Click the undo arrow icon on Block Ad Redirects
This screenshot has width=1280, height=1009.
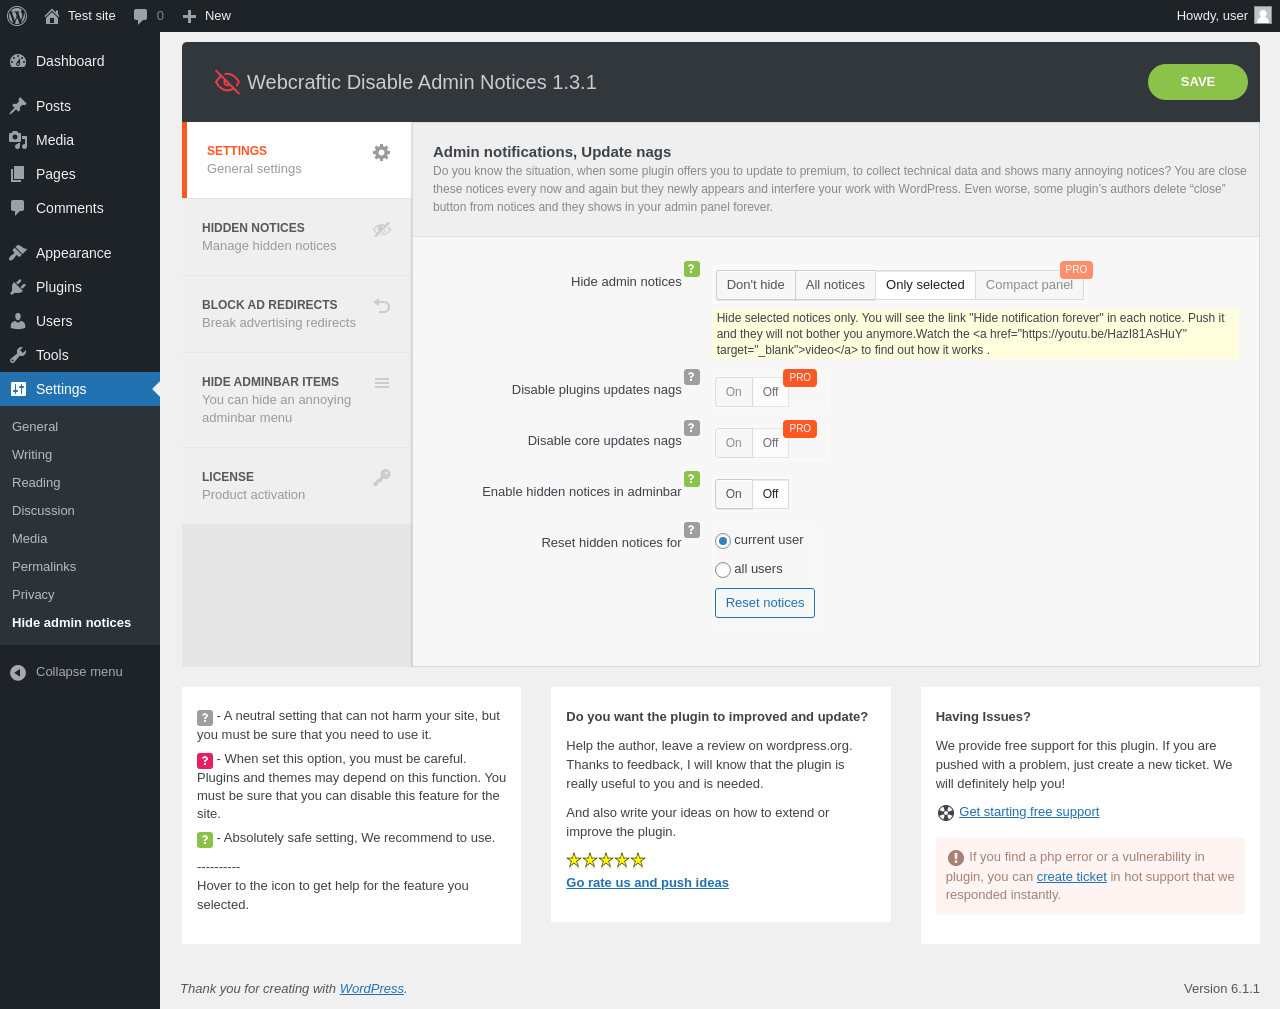click(x=382, y=305)
